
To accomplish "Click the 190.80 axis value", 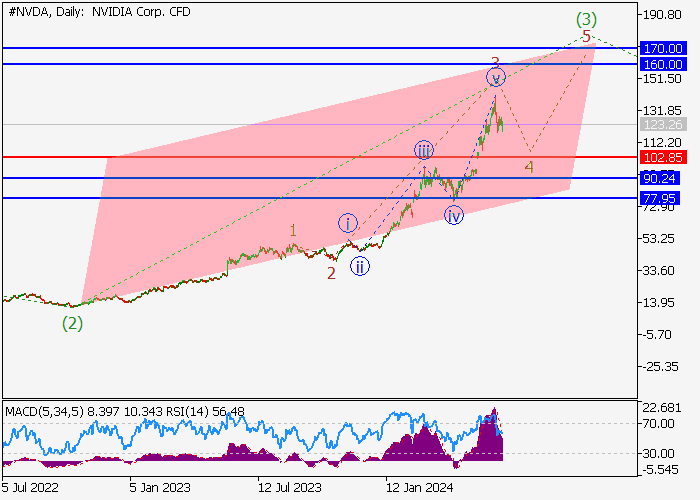I will (x=662, y=15).
